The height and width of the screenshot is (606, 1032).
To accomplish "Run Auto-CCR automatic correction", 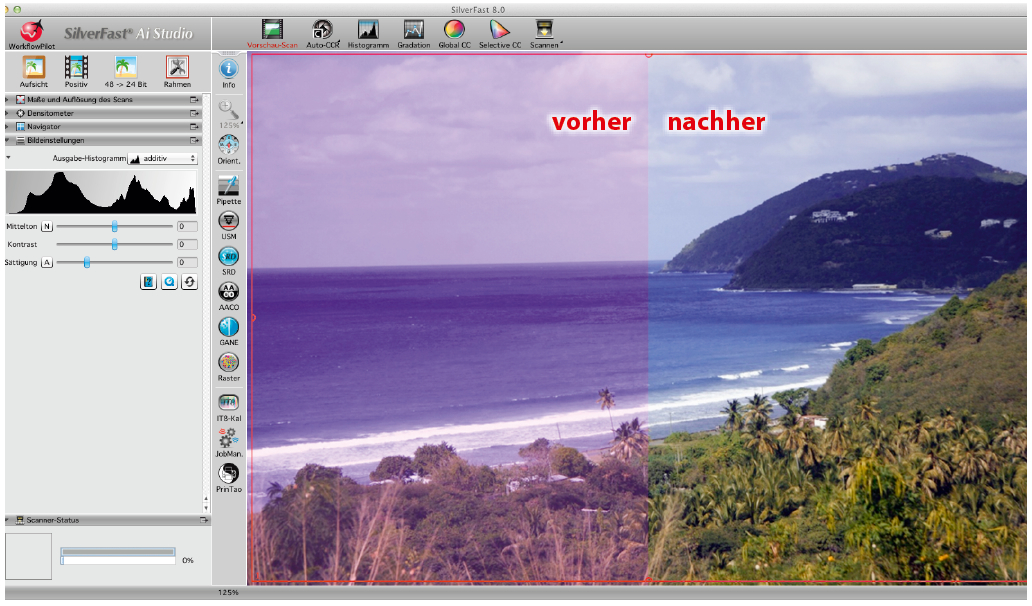I will click(322, 34).
